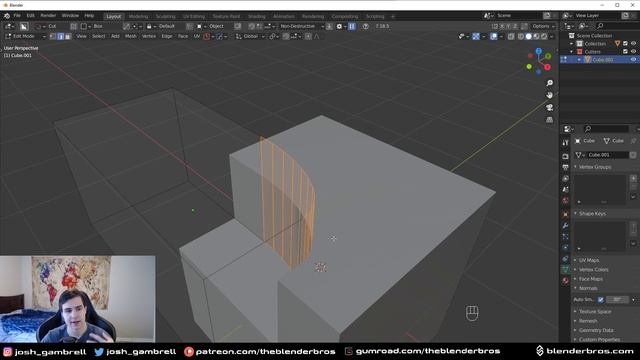Open the Render menu

pyautogui.click(x=48, y=16)
